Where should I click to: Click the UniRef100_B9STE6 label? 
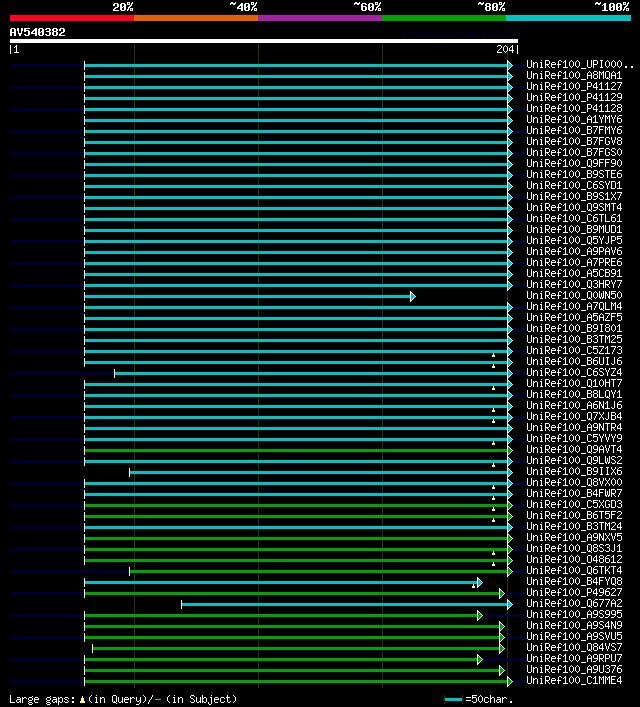pos(574,174)
